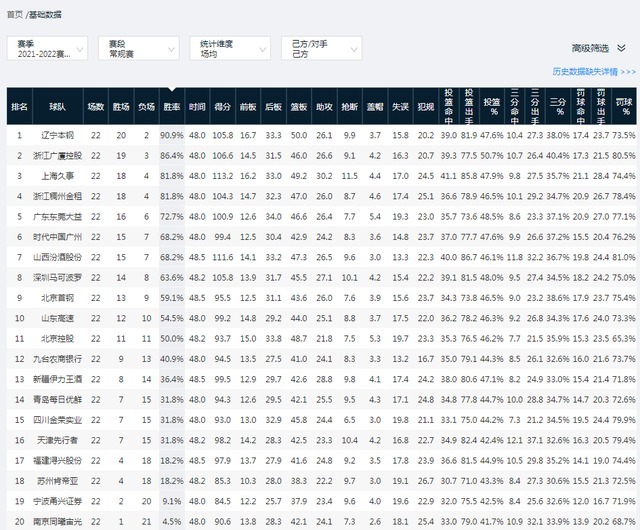Select team 山东高速
640x530 pixels.
(x=58, y=318)
